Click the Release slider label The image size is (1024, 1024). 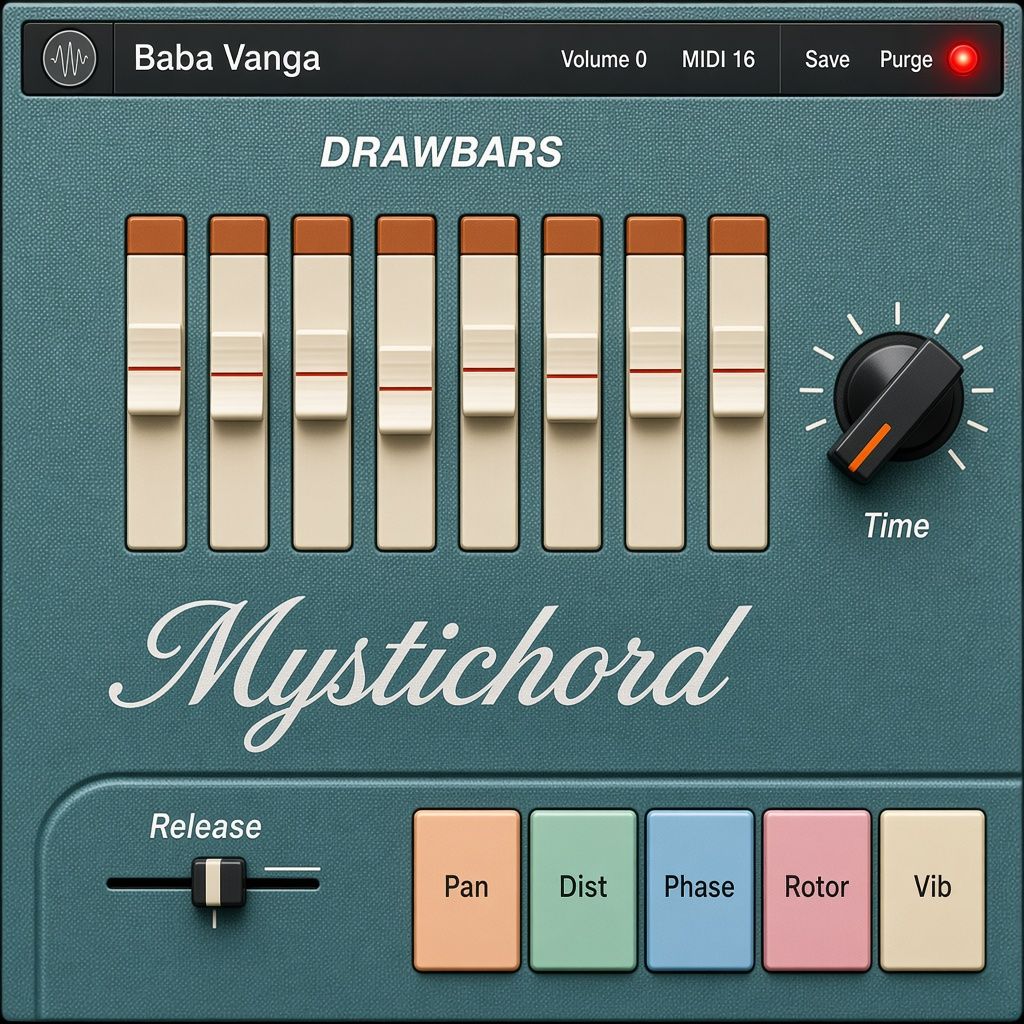206,827
